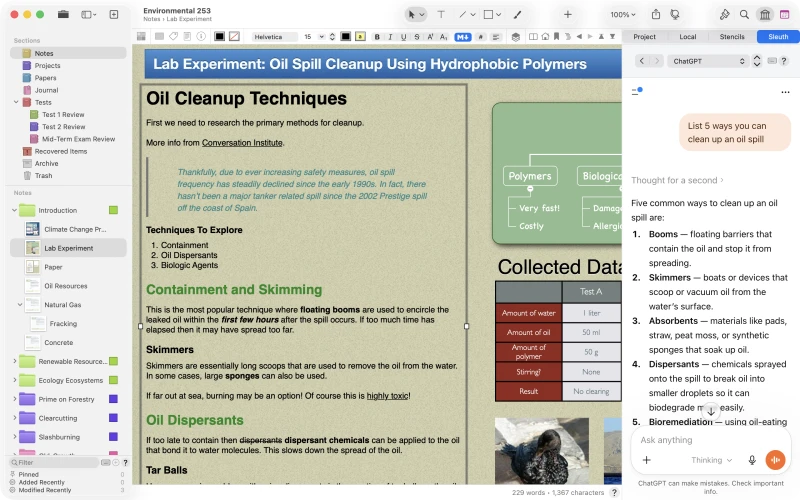Click scroll-to-bottom arrow in ChatGPT
This screenshot has height=500, width=800.
pos(710,411)
